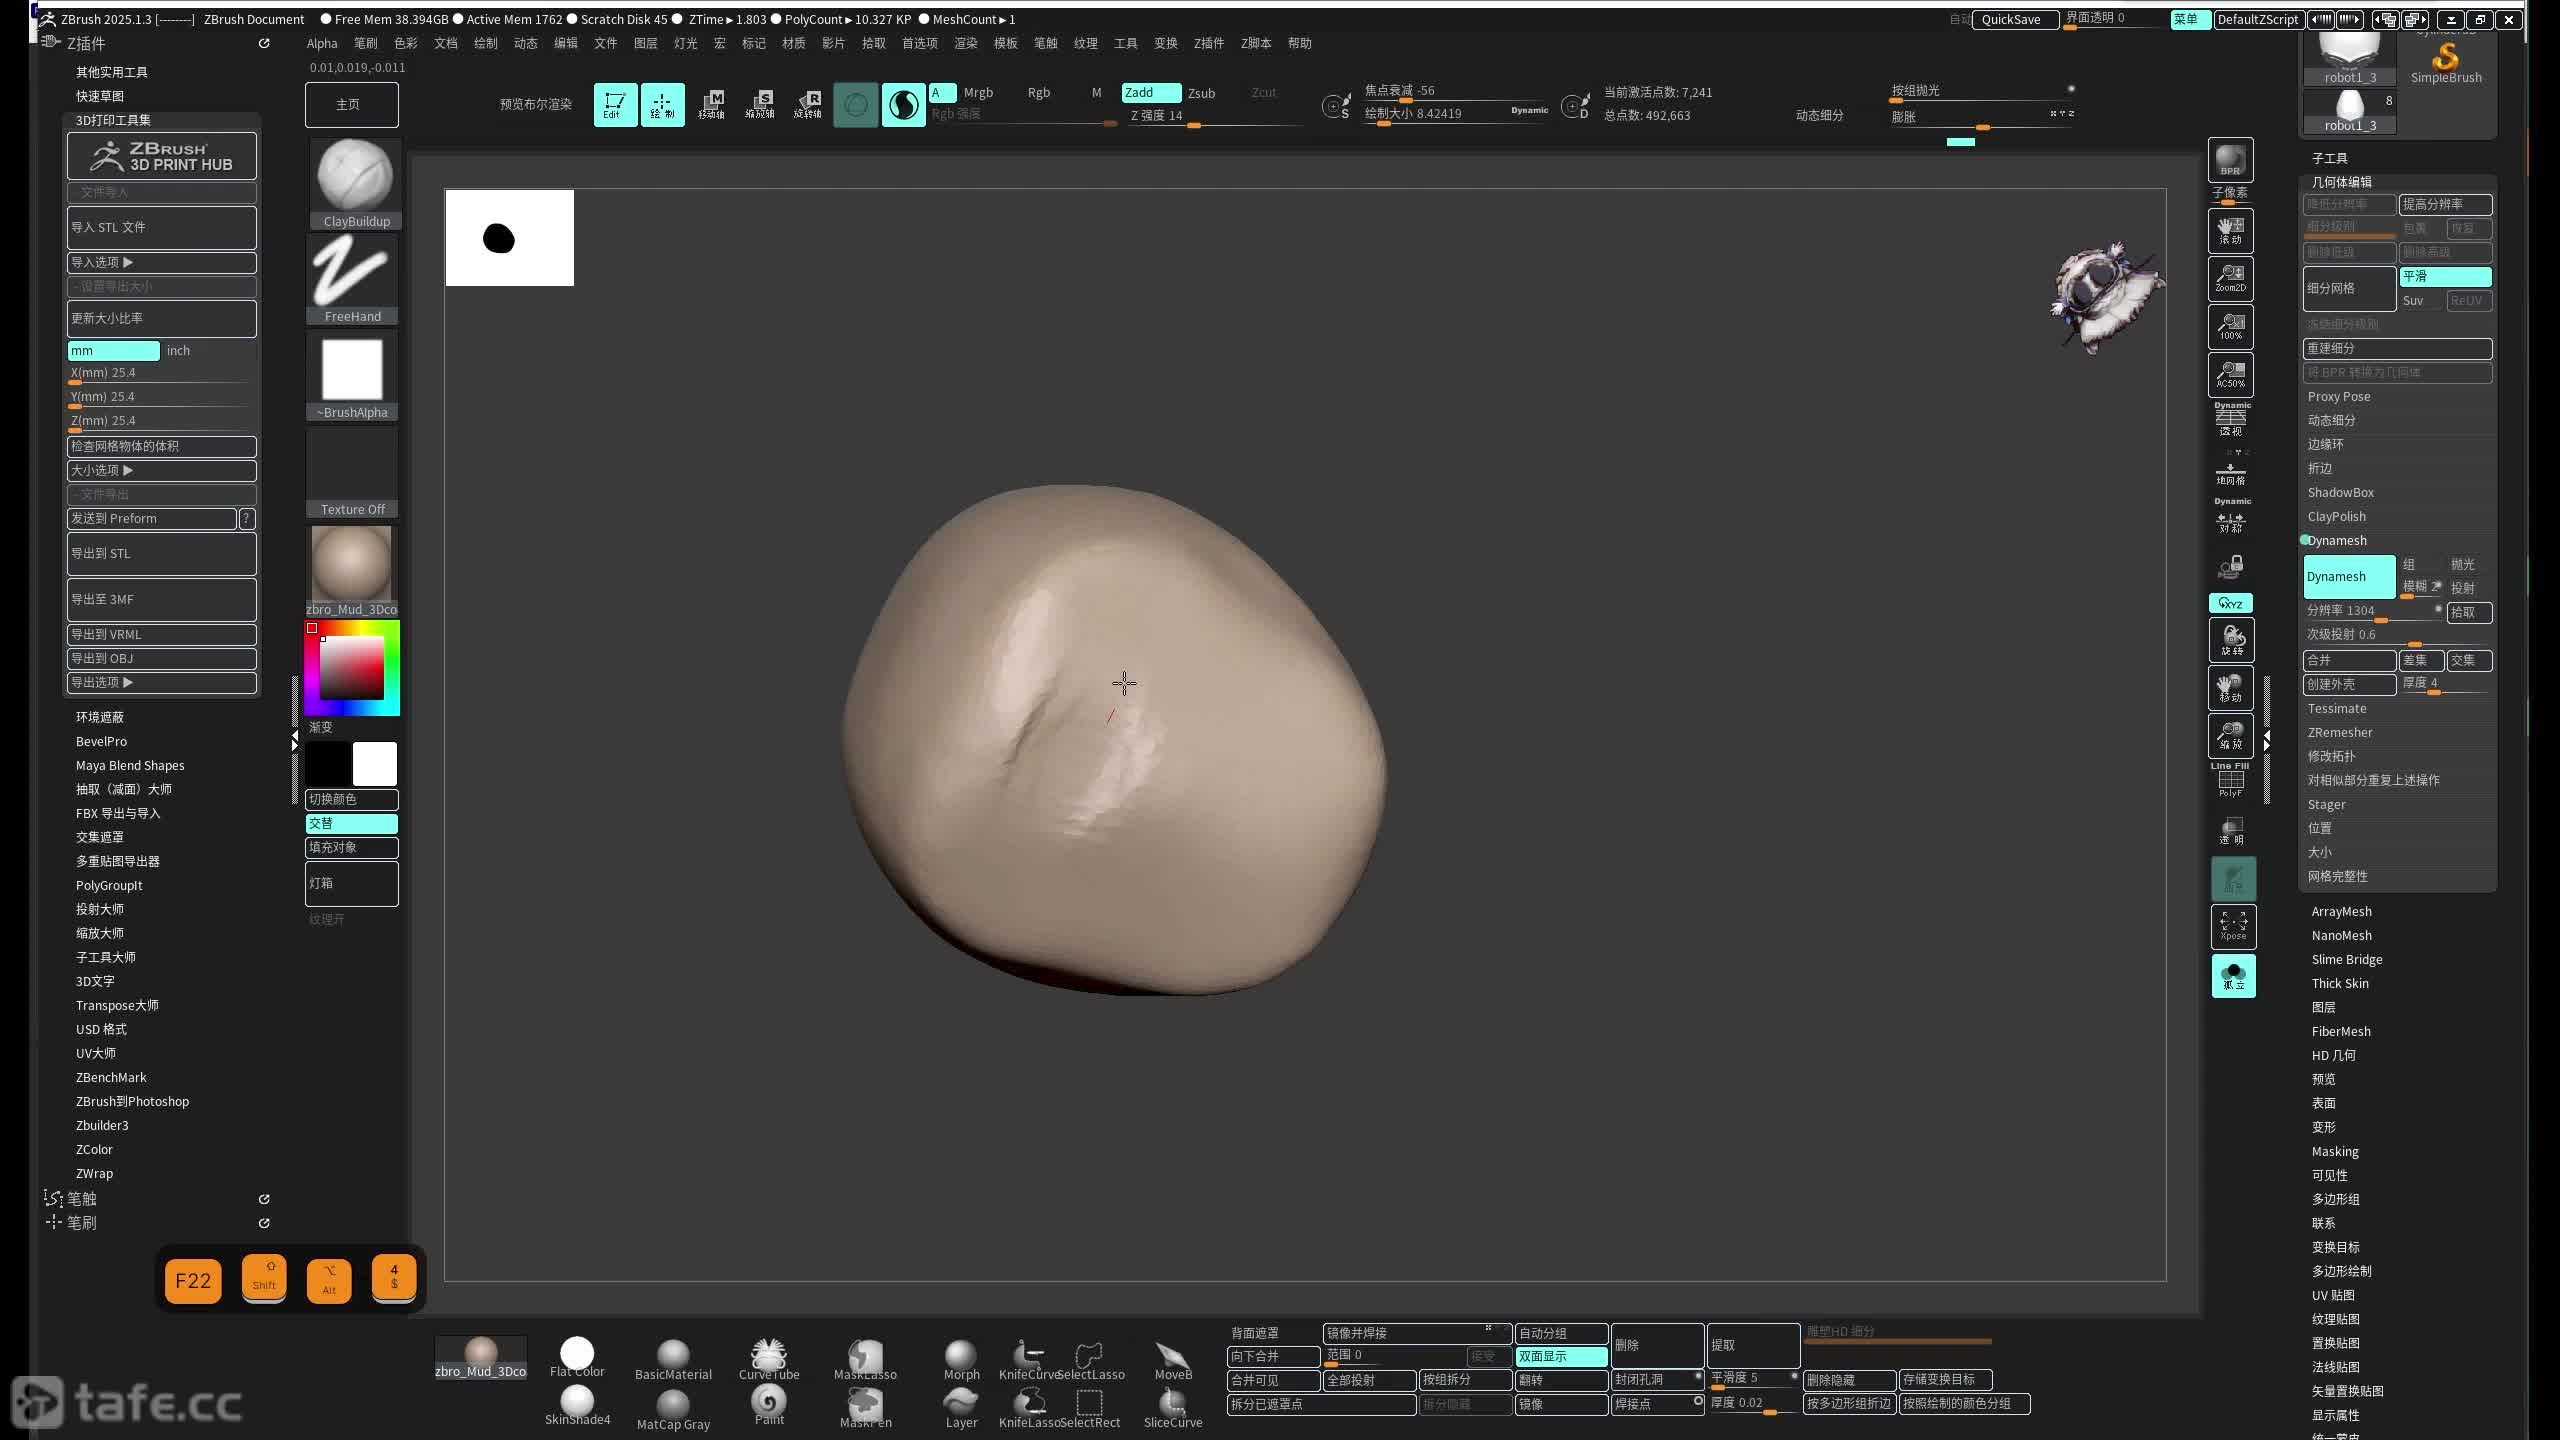Open the FreeHand stroke thumbnail
2560x1440 pixels.
coord(354,278)
